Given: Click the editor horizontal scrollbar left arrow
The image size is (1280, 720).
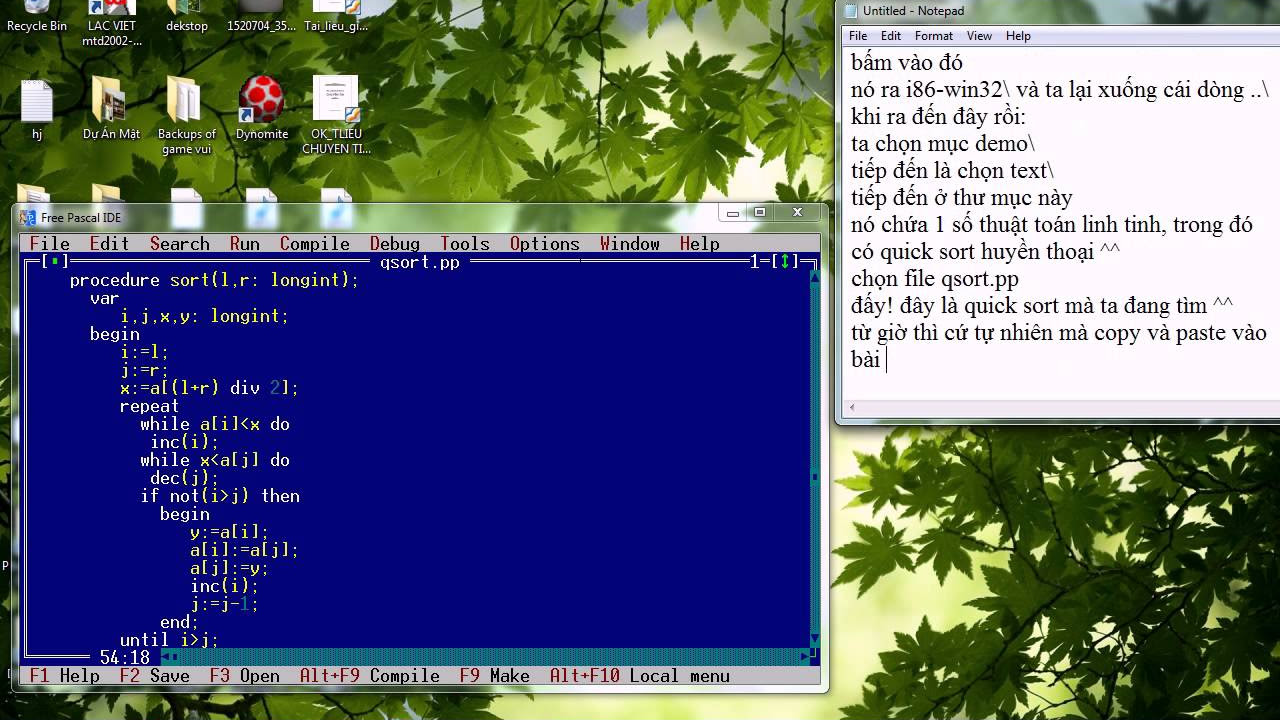Looking at the screenshot, I should (165, 658).
